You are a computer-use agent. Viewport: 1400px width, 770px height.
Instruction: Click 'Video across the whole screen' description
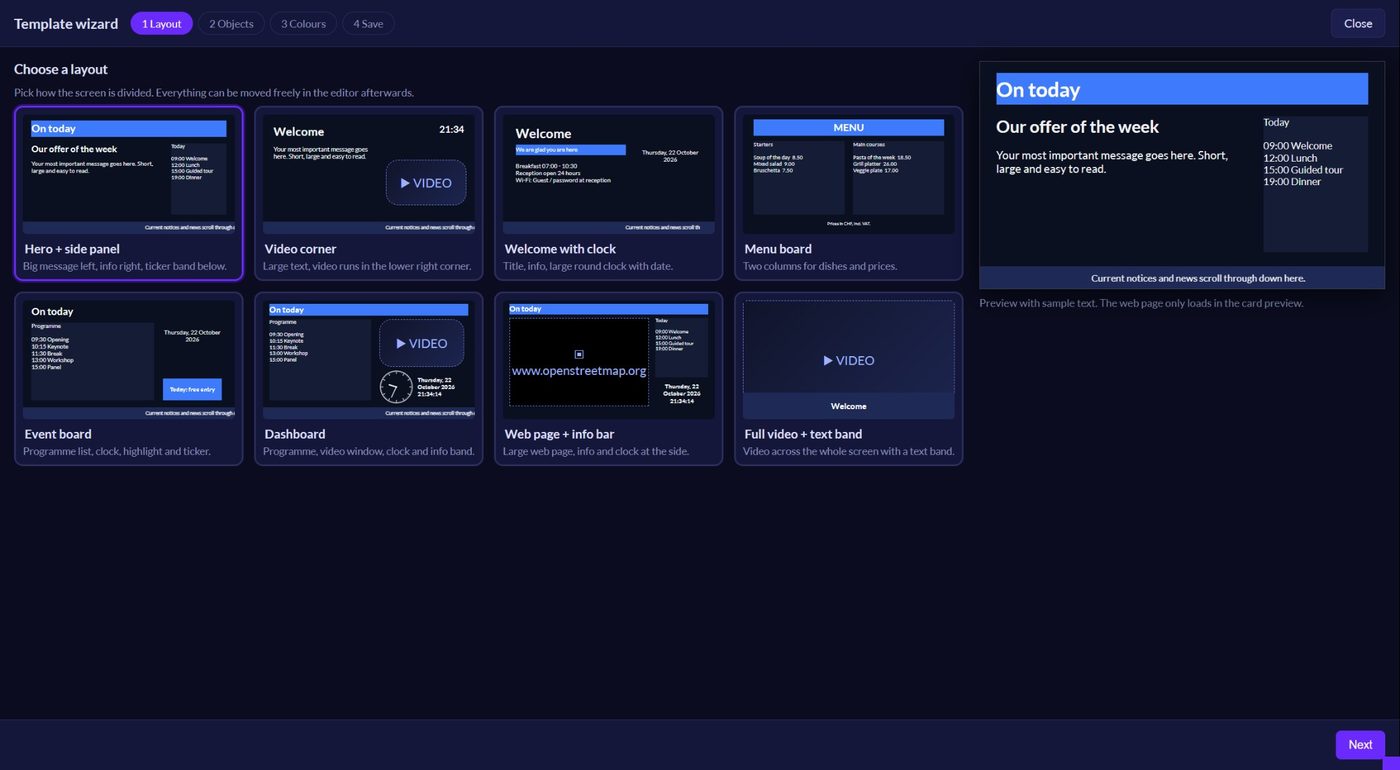(x=849, y=451)
